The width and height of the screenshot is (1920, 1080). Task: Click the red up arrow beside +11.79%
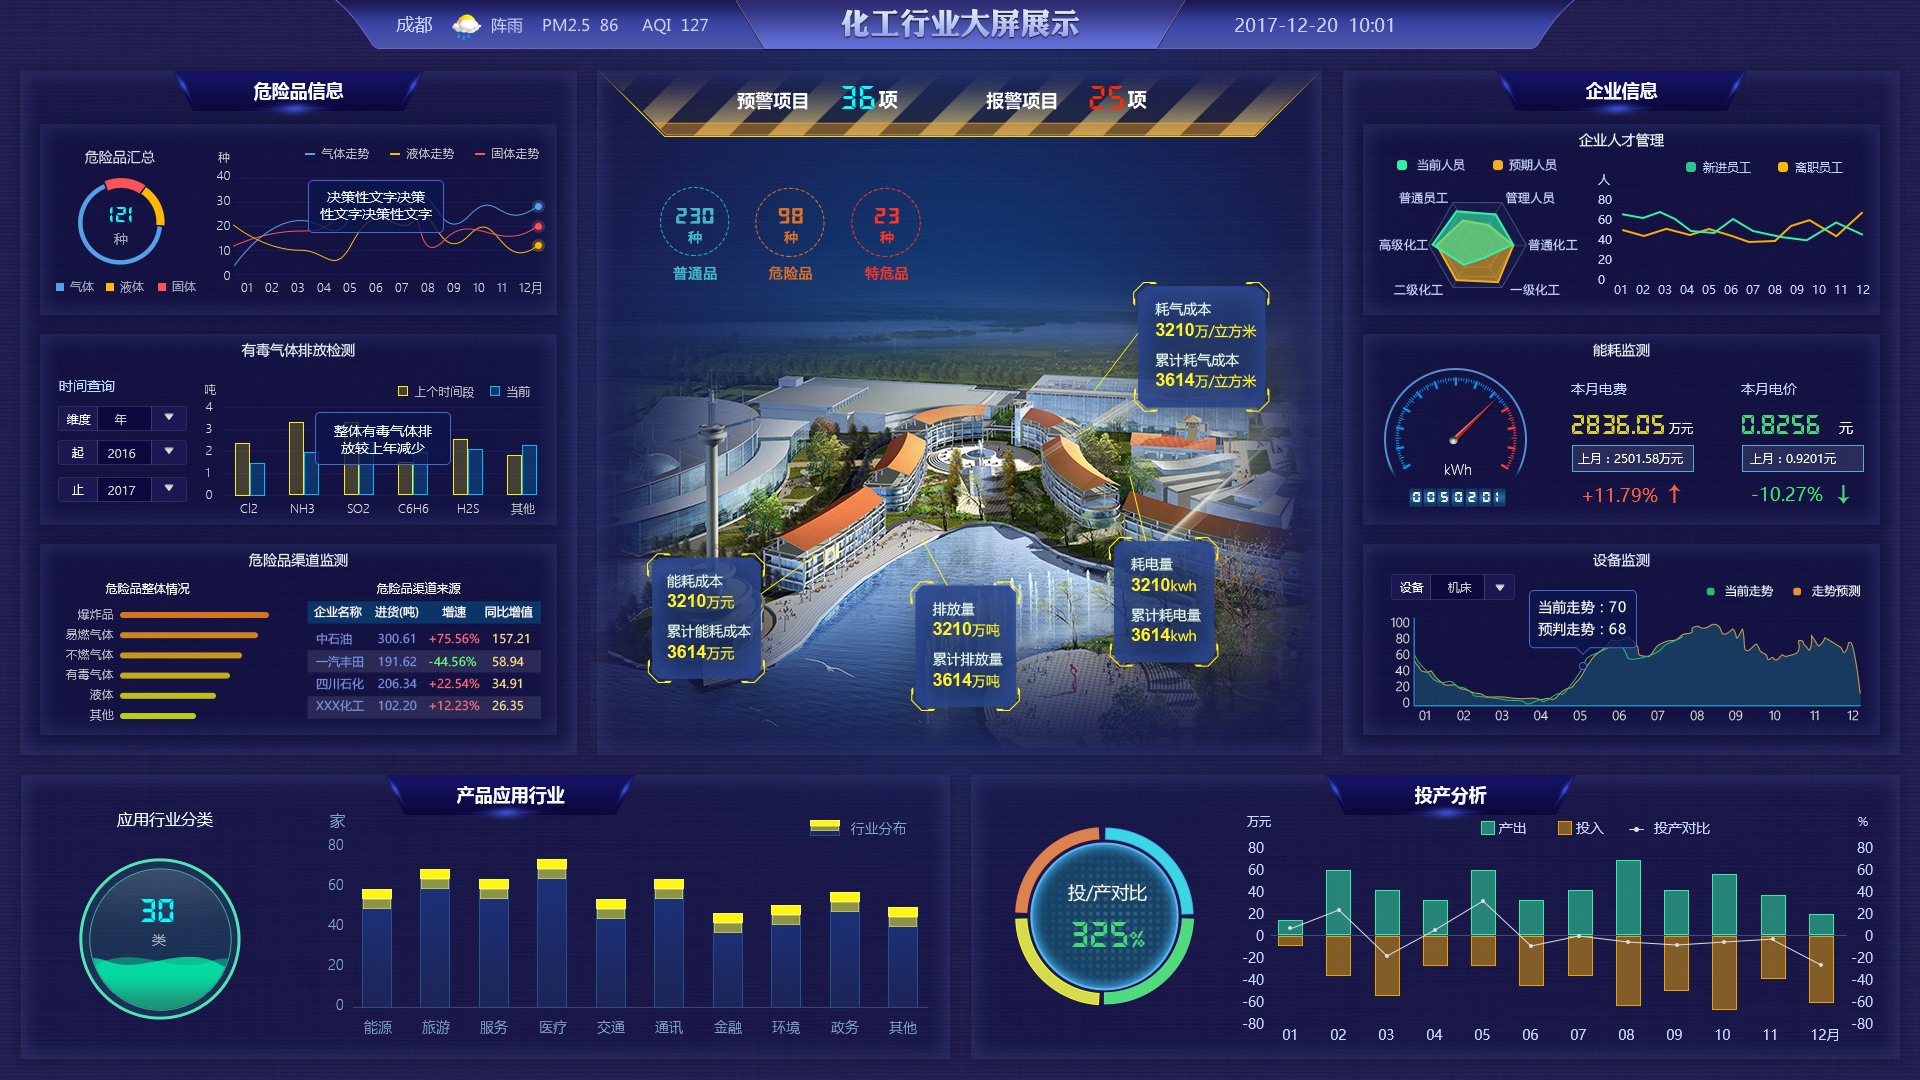click(1674, 494)
